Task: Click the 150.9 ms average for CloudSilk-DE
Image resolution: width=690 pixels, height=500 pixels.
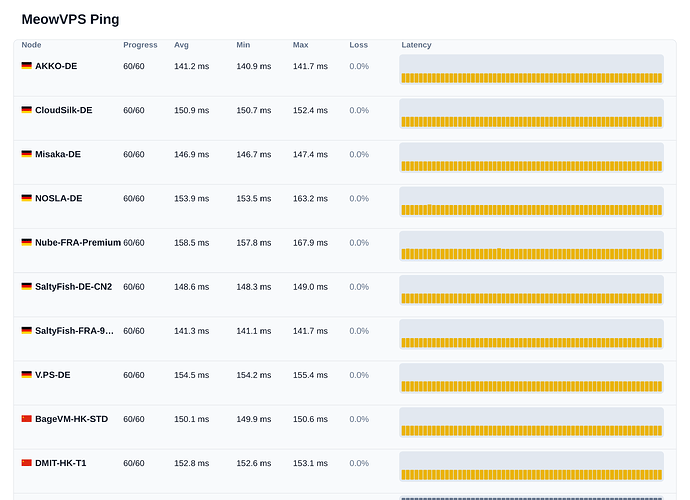Action: [191, 110]
